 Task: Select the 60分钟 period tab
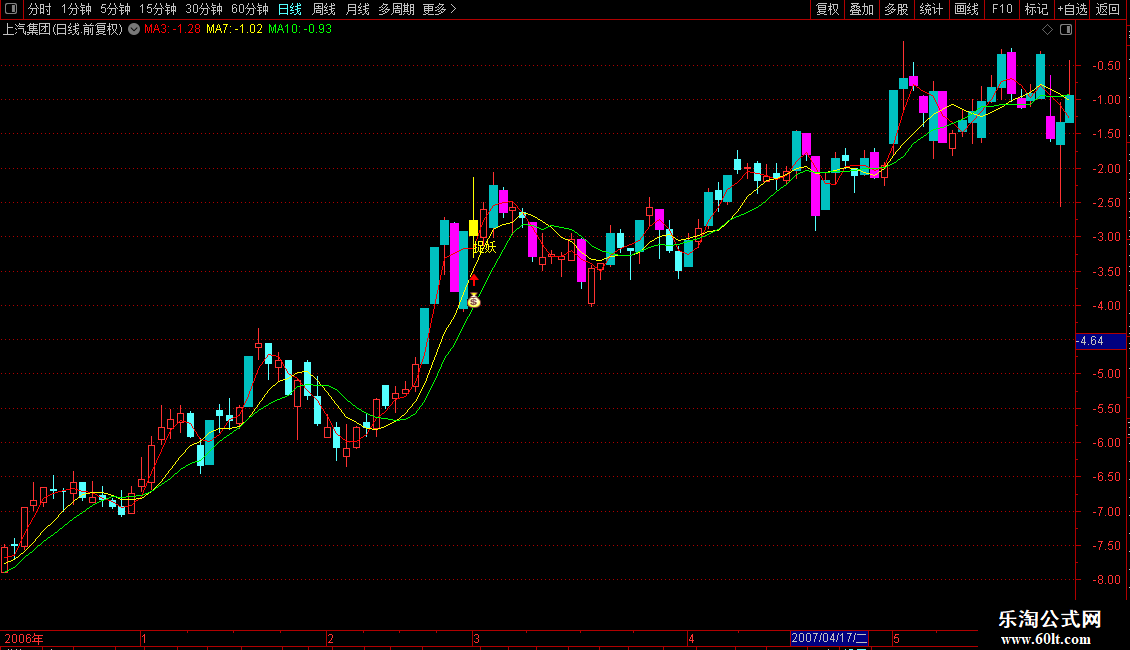(x=249, y=9)
